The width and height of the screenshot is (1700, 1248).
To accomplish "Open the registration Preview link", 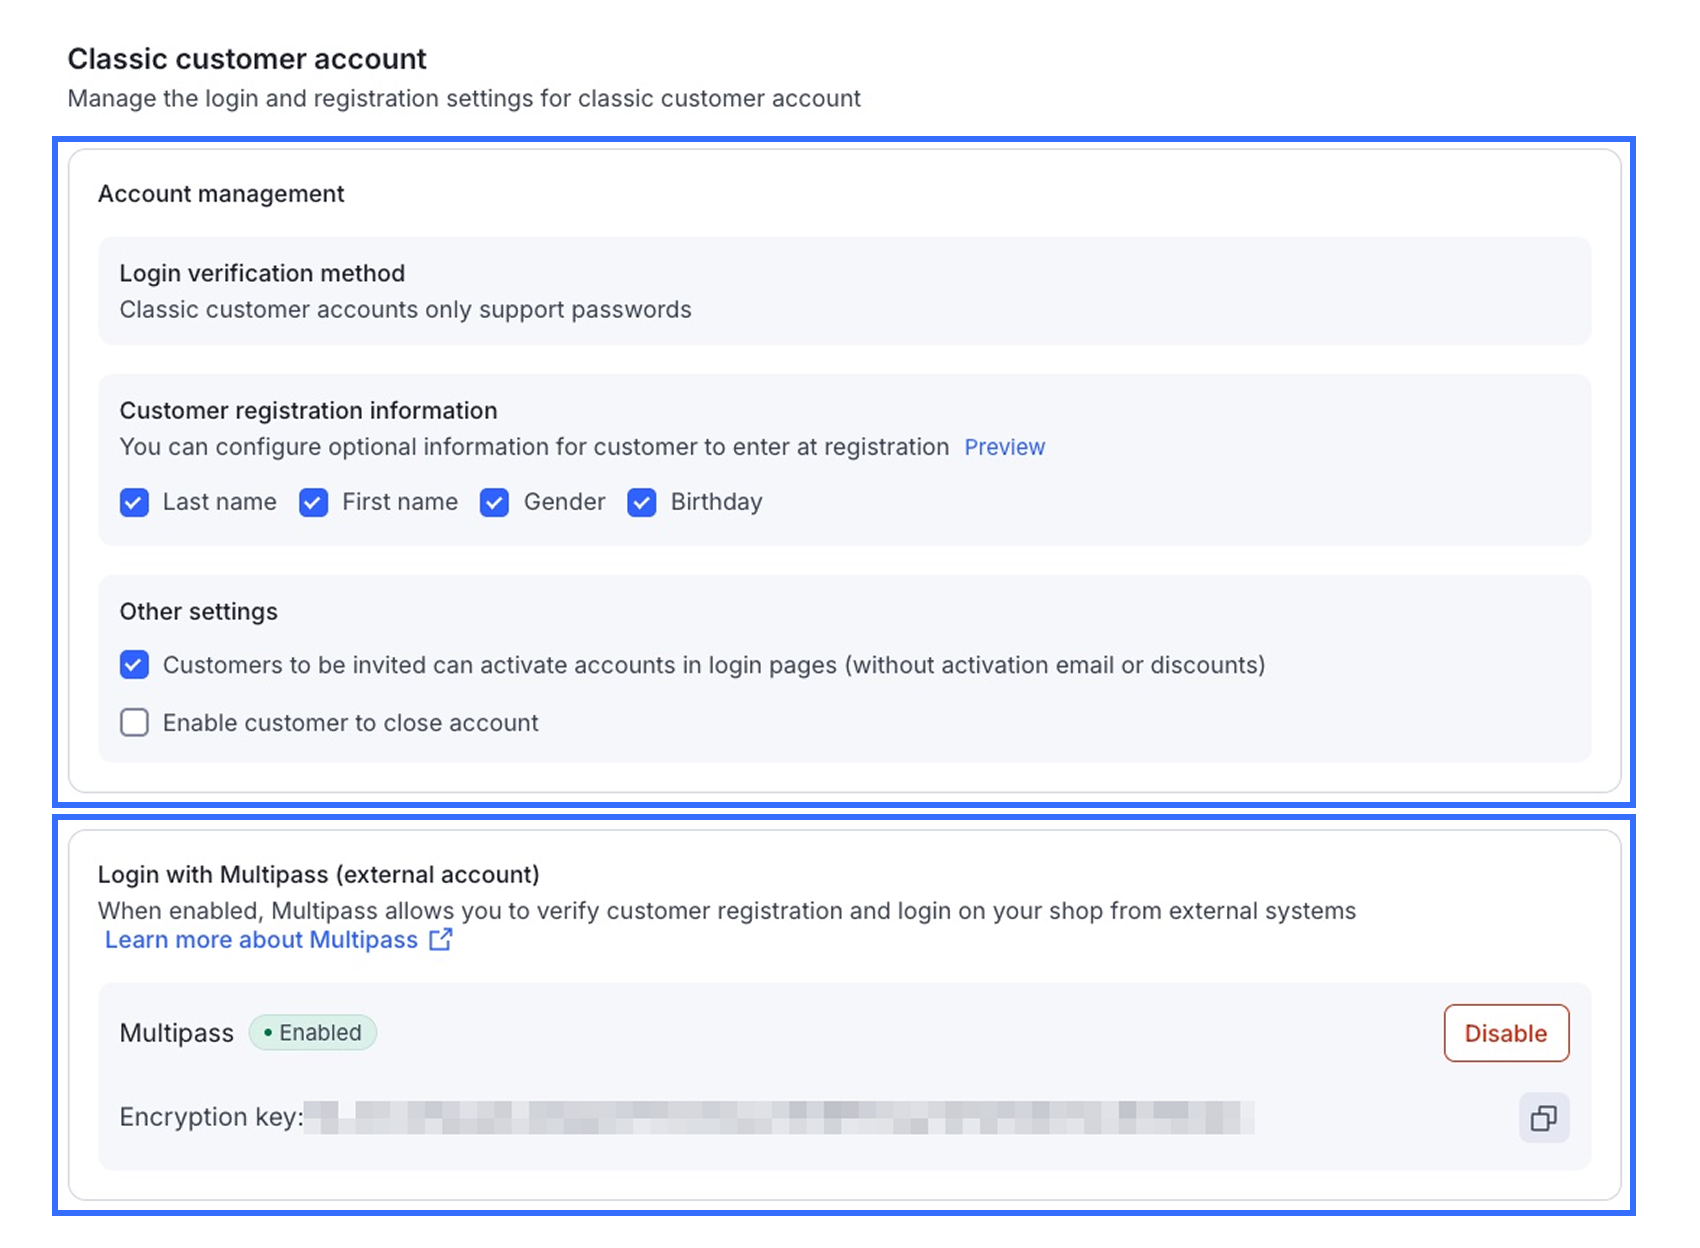I will coord(1004,447).
